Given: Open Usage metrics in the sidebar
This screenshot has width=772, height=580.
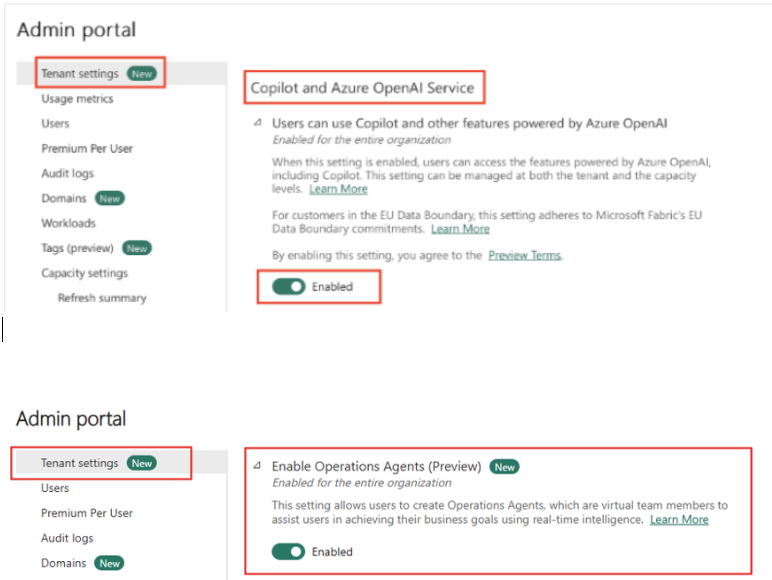Looking at the screenshot, I should pyautogui.click(x=77, y=98).
